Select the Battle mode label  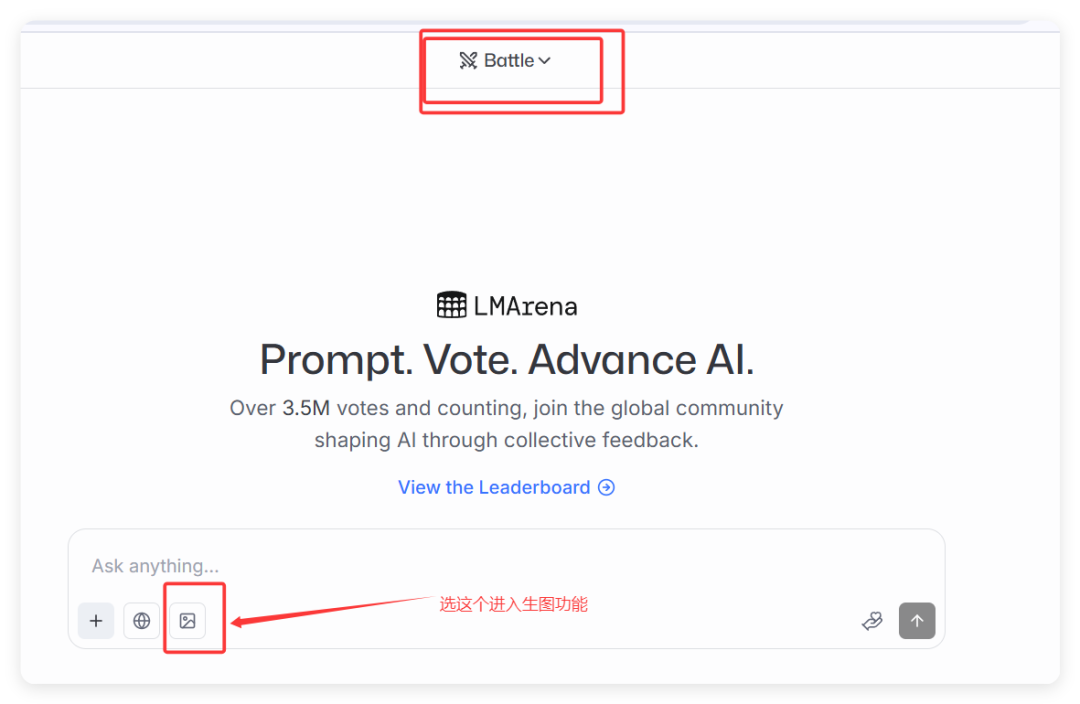coord(509,61)
